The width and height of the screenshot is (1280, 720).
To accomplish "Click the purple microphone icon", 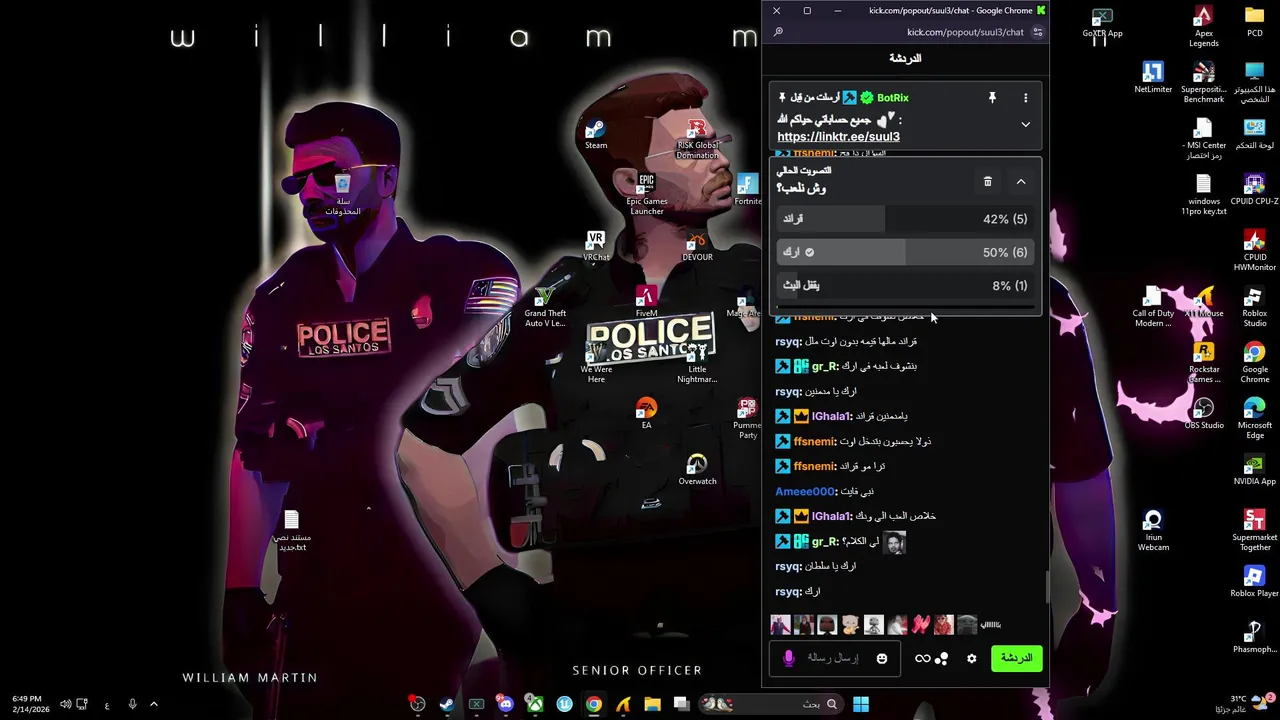I will pos(788,658).
